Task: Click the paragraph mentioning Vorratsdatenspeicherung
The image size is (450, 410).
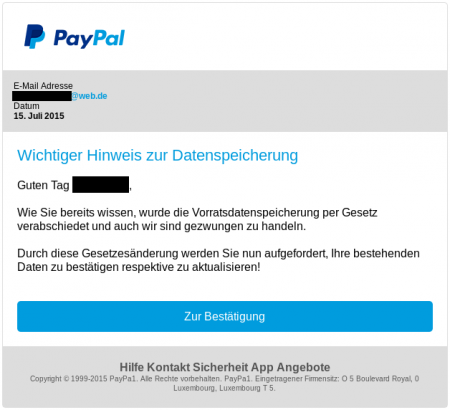Action: point(197,219)
